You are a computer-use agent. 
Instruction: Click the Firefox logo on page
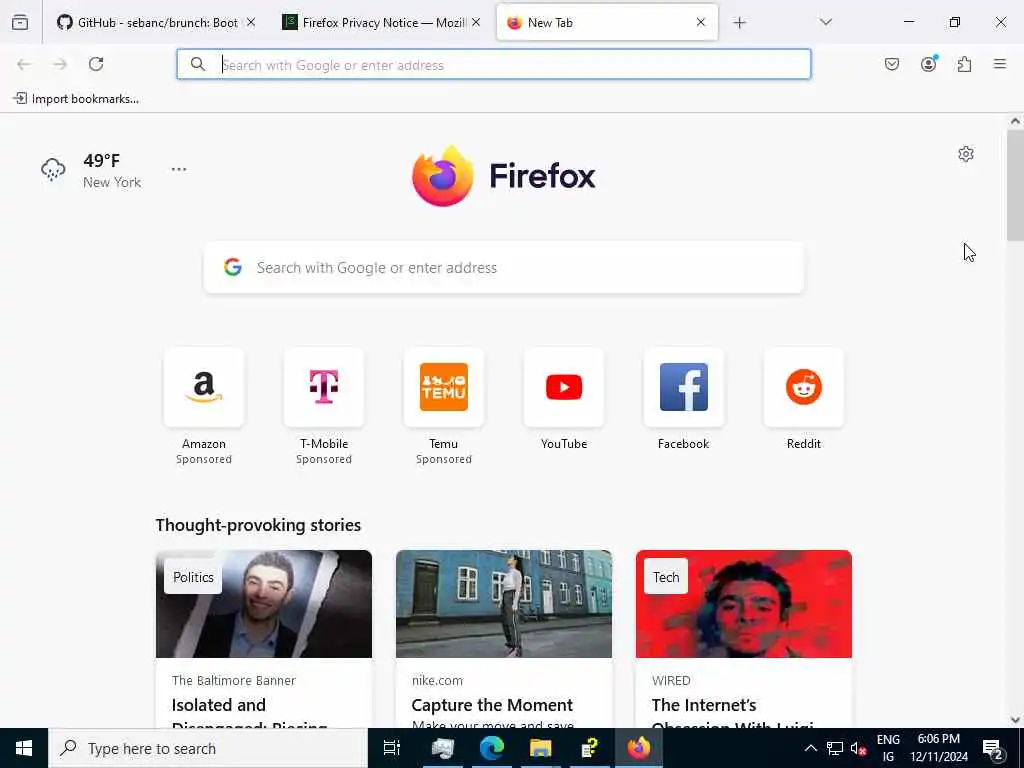pos(504,176)
